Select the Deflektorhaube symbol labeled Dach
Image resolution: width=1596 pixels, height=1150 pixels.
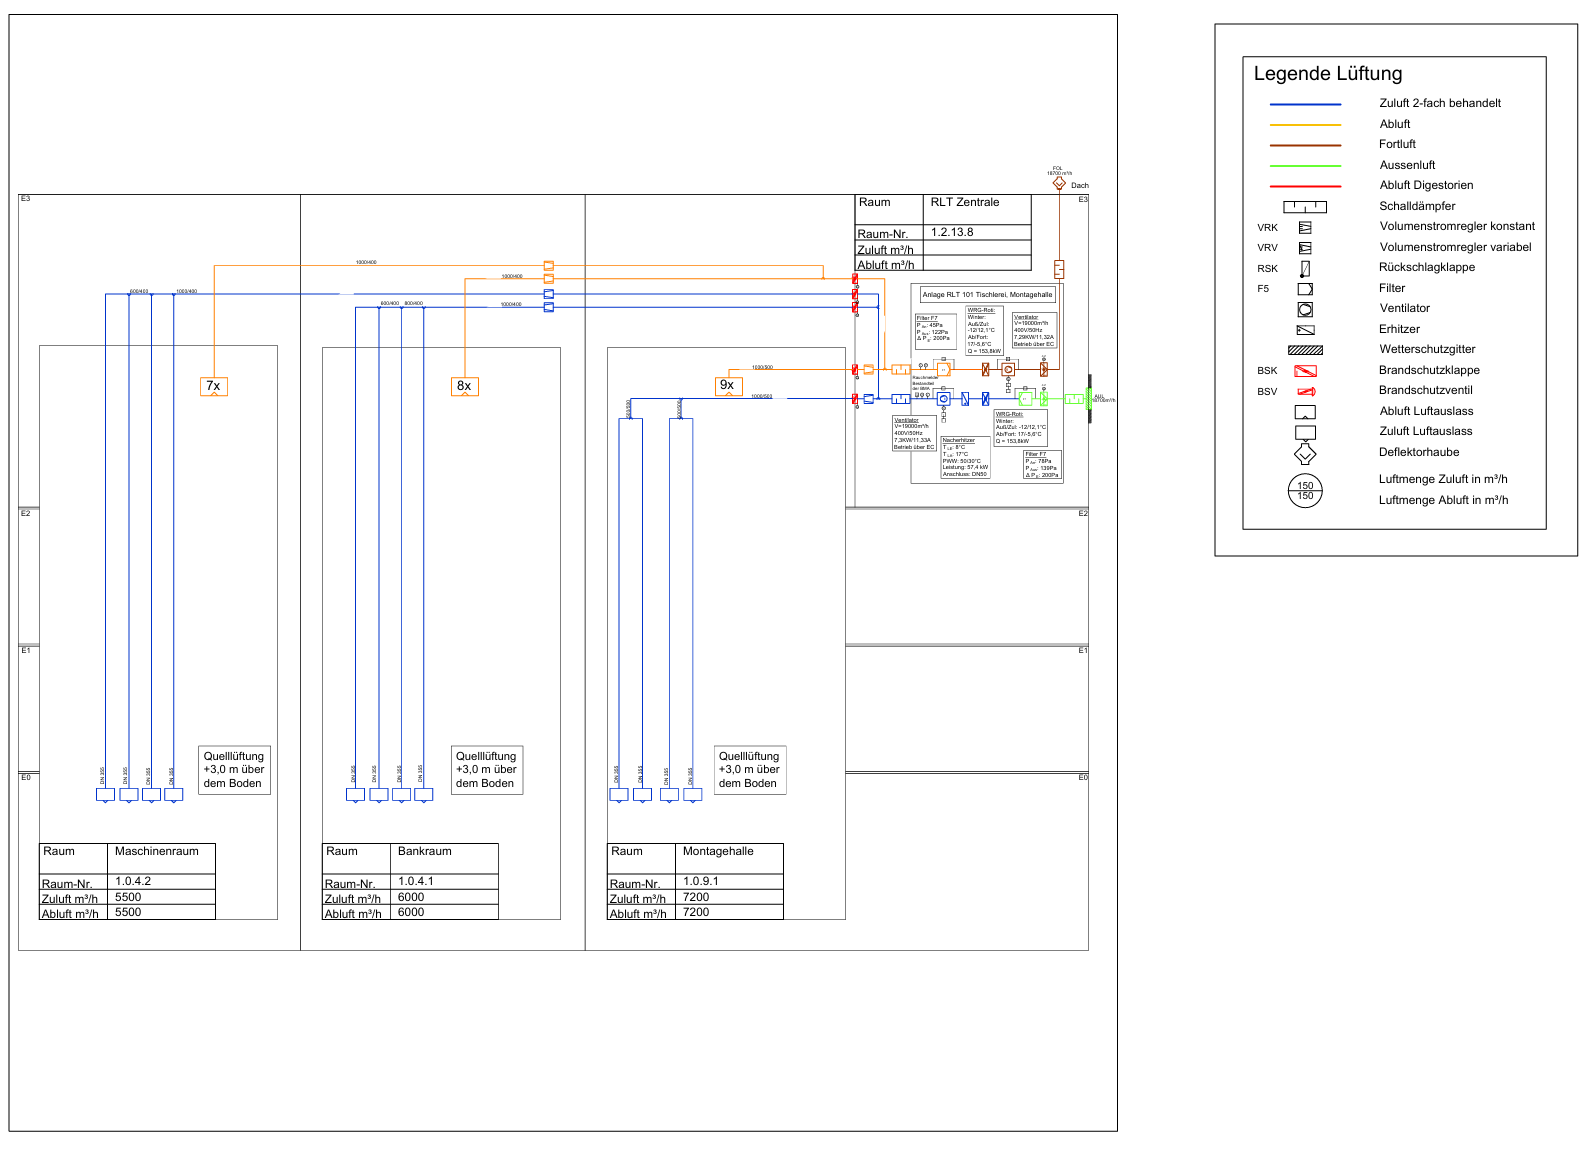(1059, 184)
